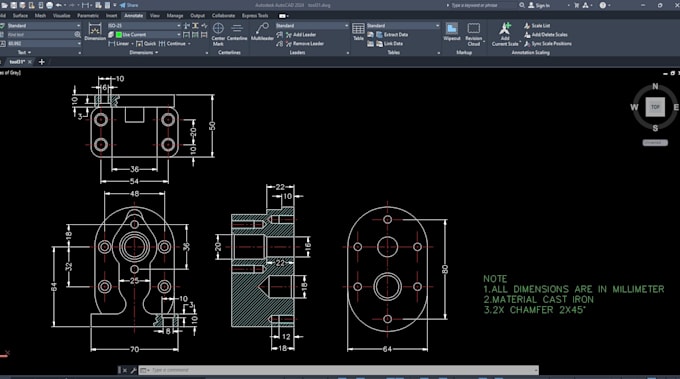Click the command line wrench icon
Image resolution: width=680 pixels, height=379 pixels.
click(x=133, y=370)
